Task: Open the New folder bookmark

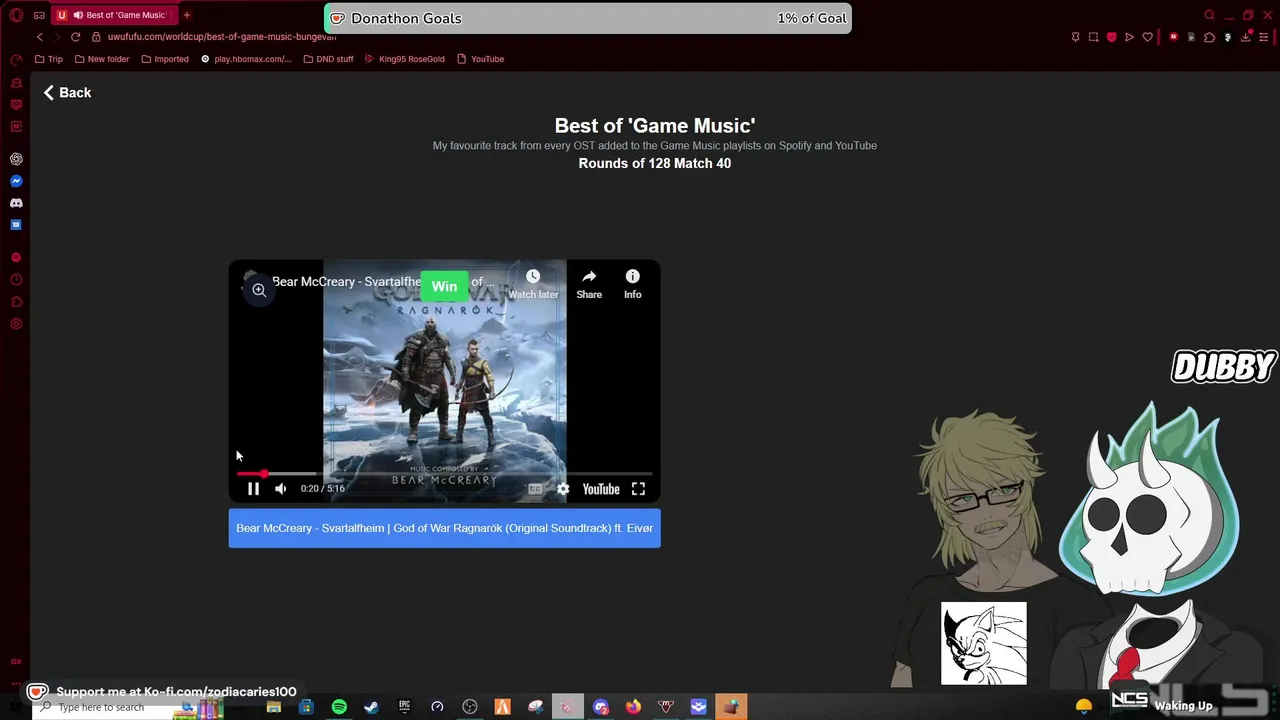Action: pyautogui.click(x=101, y=59)
